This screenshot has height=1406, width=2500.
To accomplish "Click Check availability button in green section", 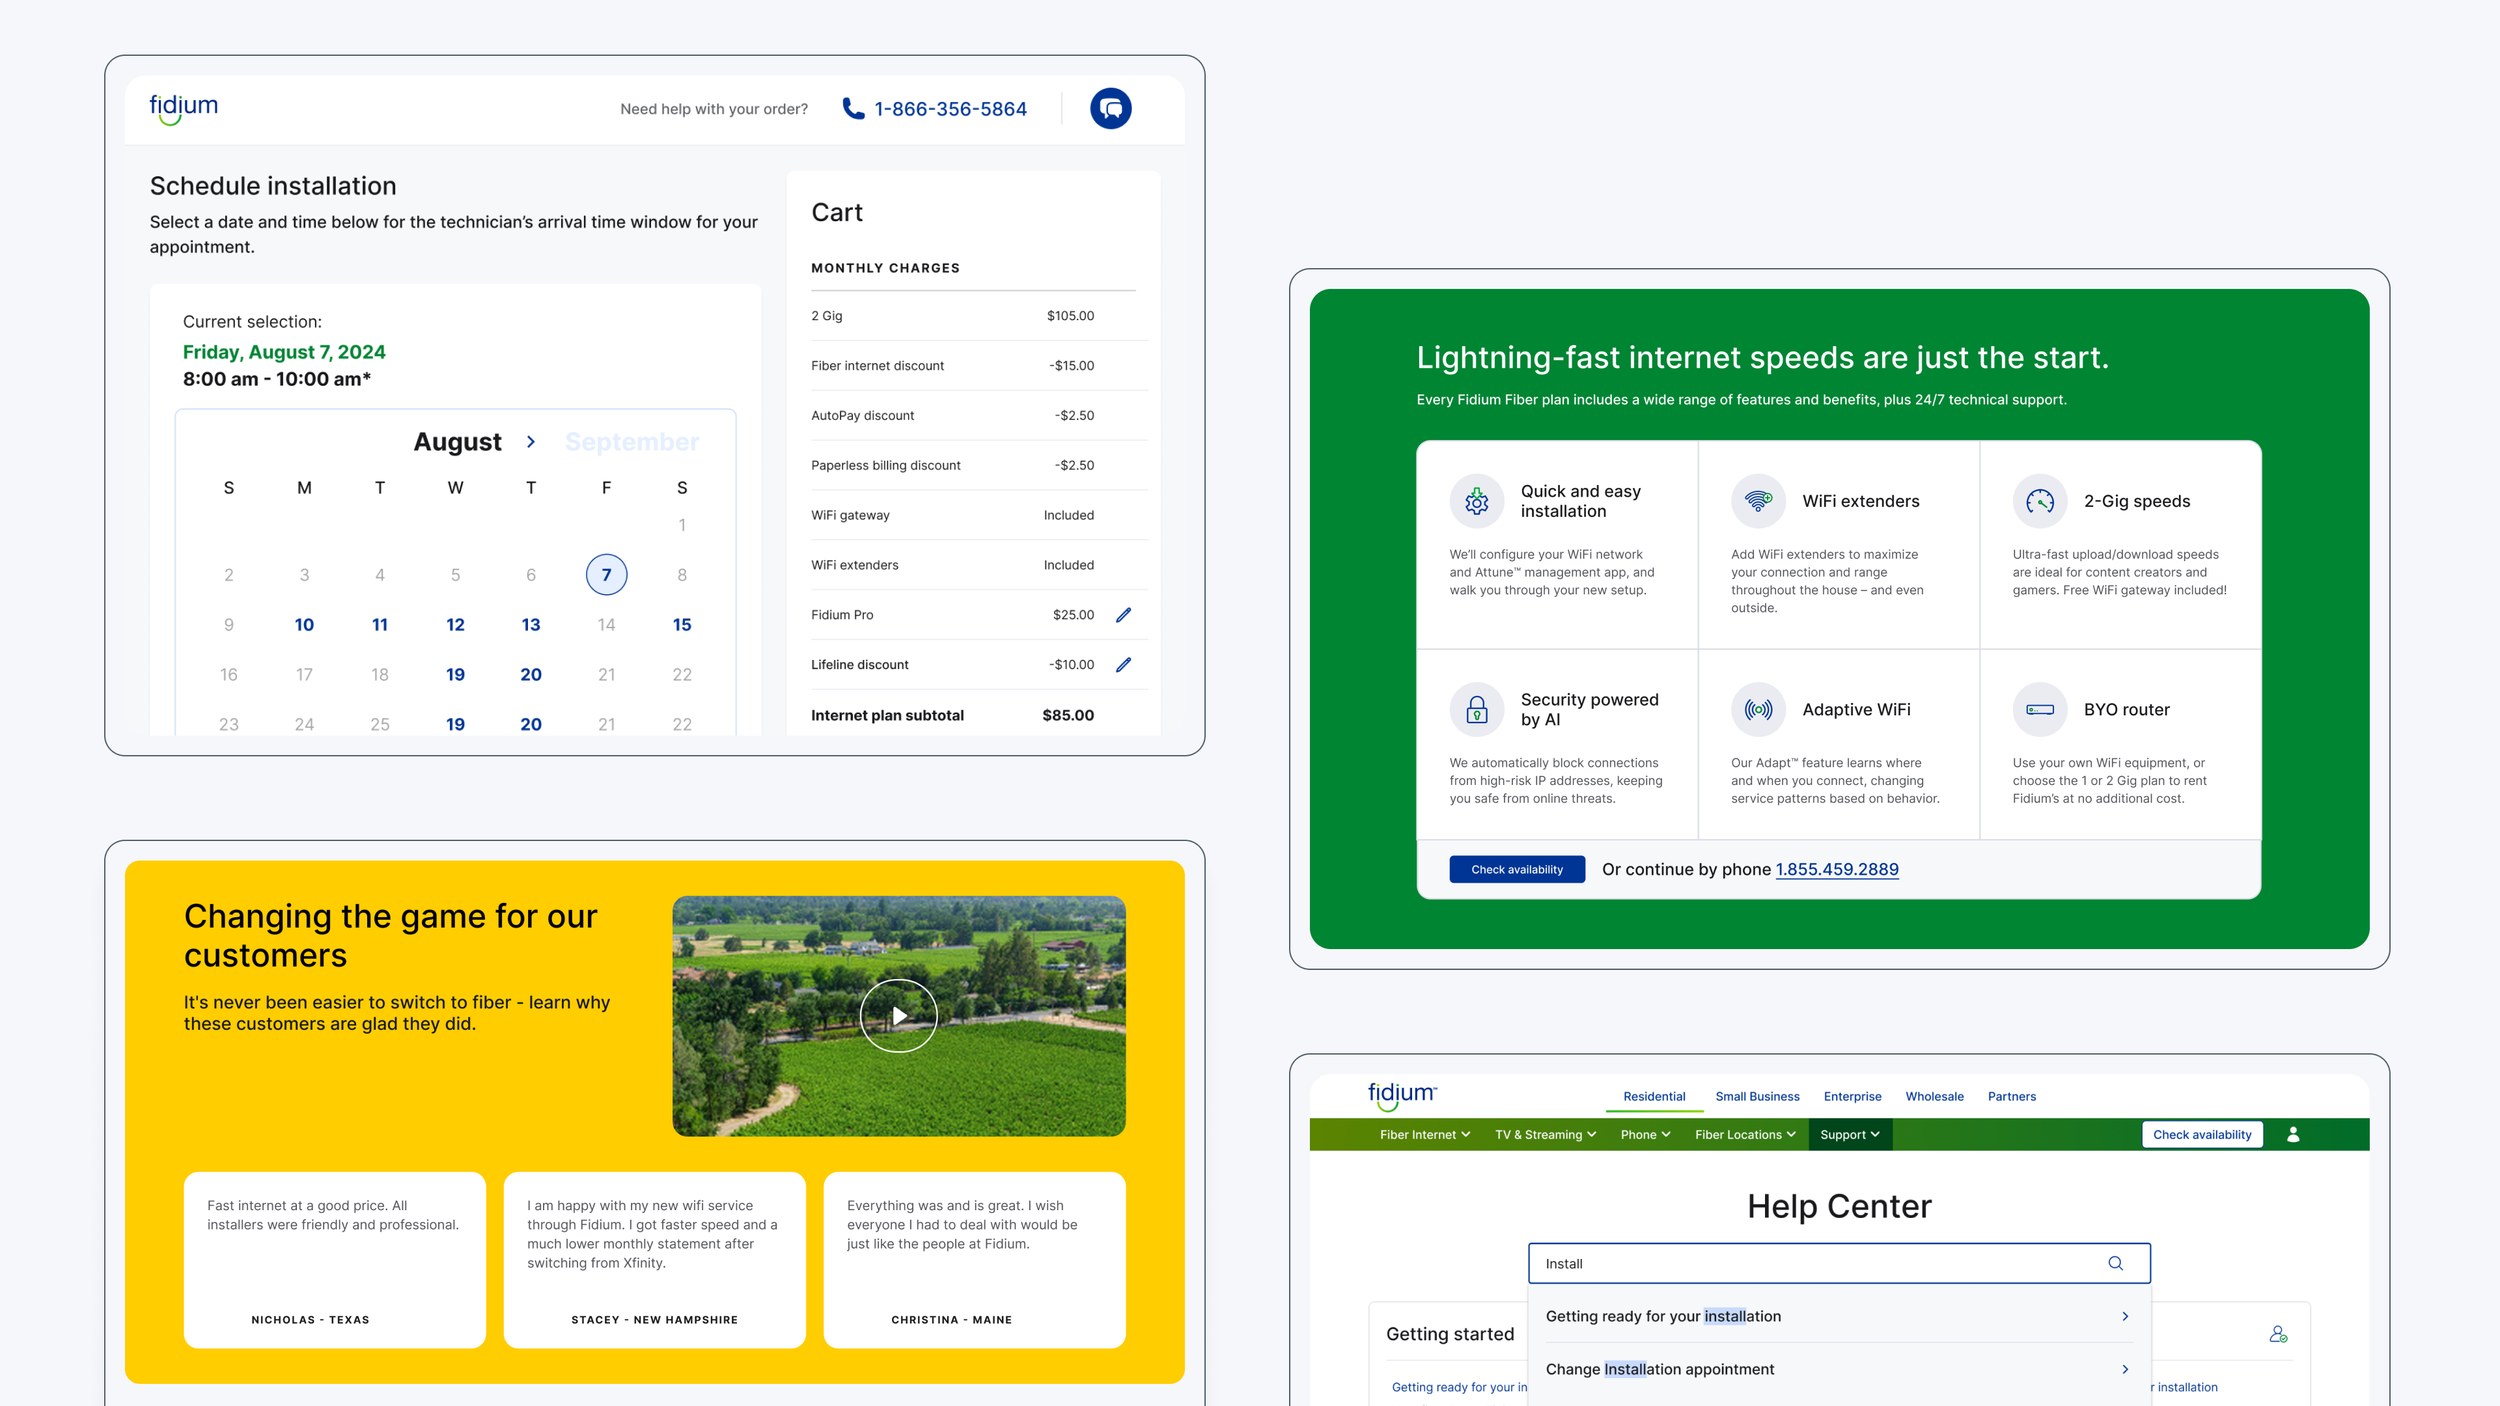I will click(x=1516, y=869).
